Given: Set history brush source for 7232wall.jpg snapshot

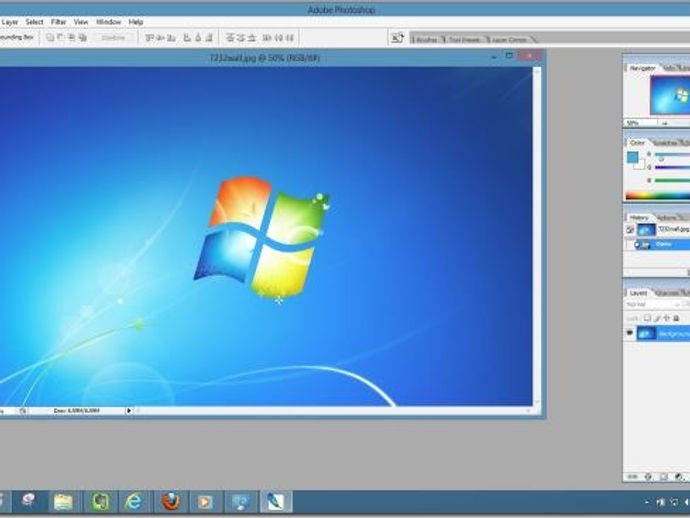Looking at the screenshot, I should pos(630,229).
